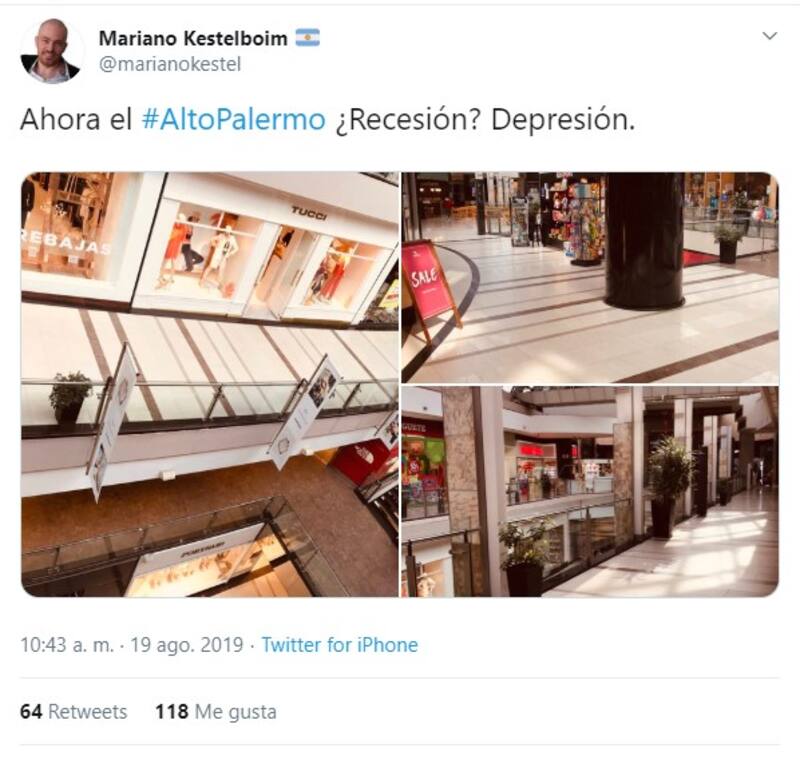Click the tweet text Depresión
The height and width of the screenshot is (760, 800).
click(x=563, y=120)
